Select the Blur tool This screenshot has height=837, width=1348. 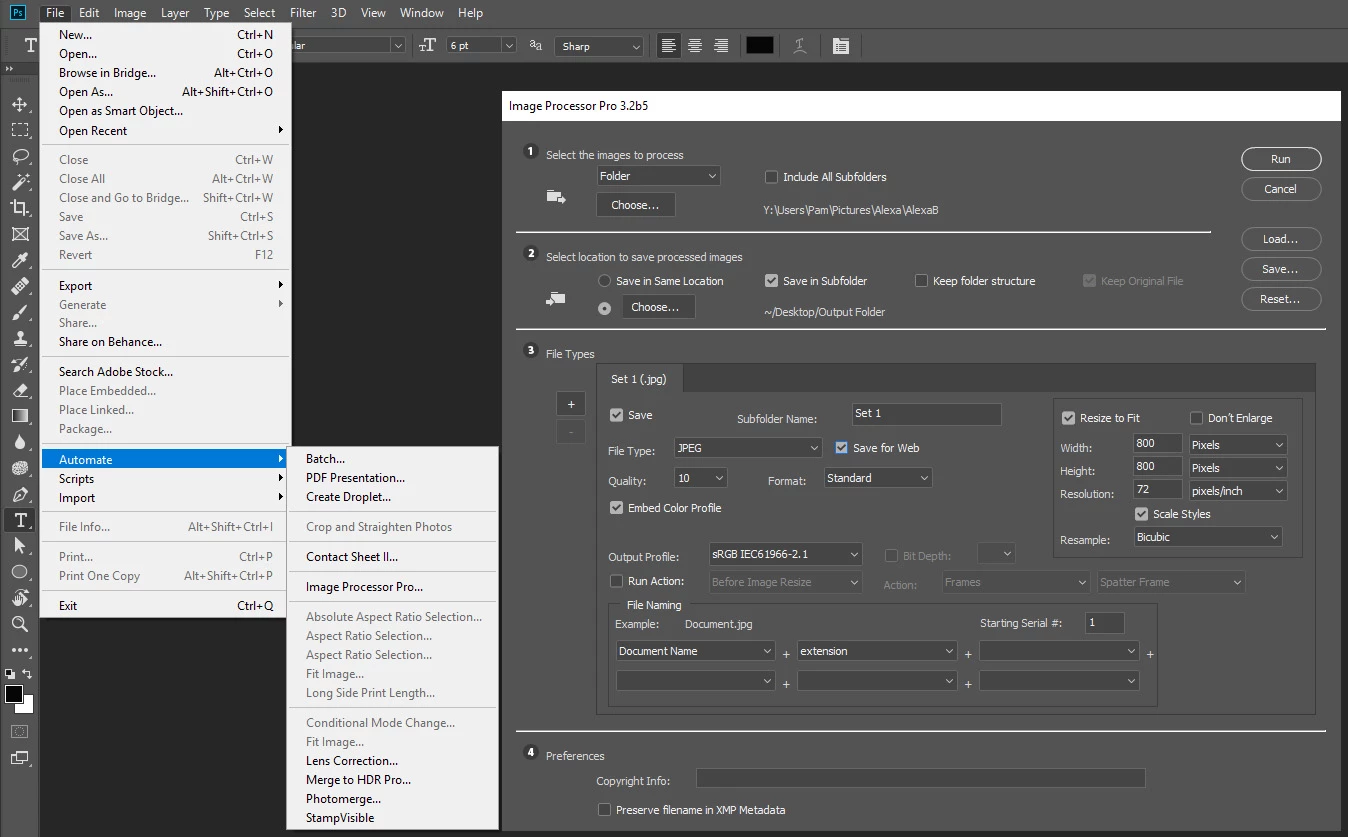19,442
